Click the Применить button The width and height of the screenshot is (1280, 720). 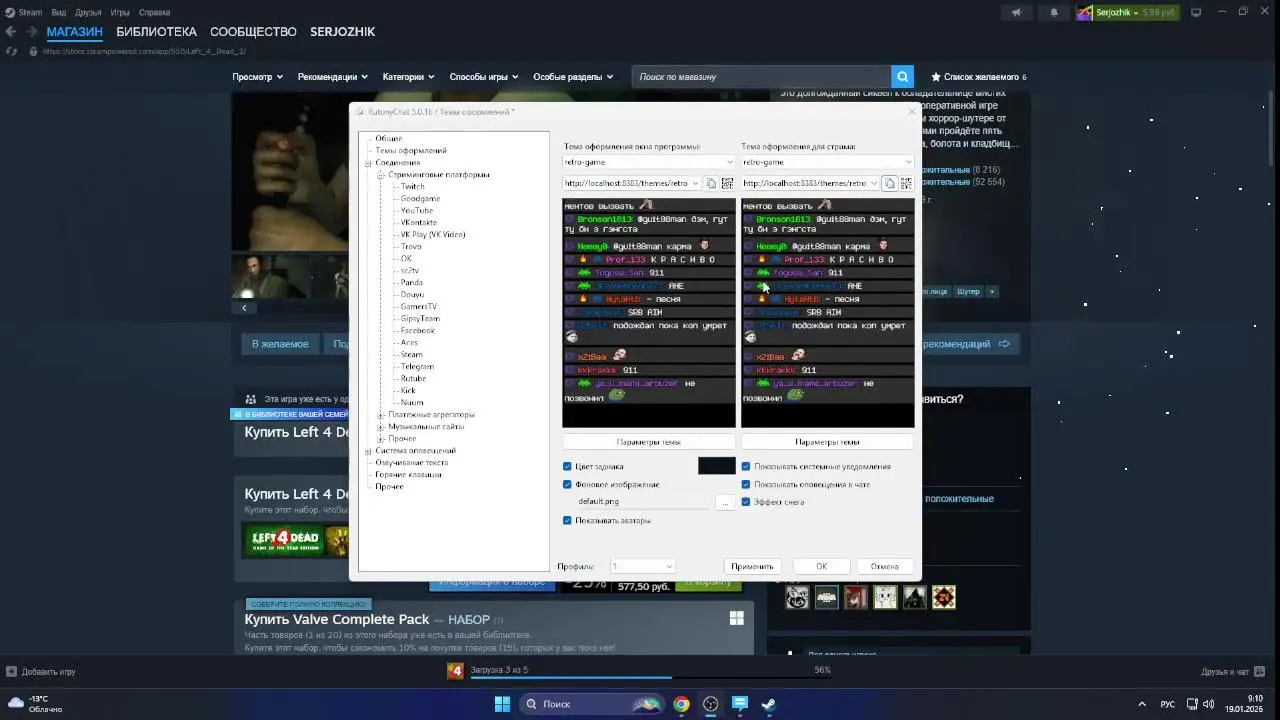click(x=752, y=566)
